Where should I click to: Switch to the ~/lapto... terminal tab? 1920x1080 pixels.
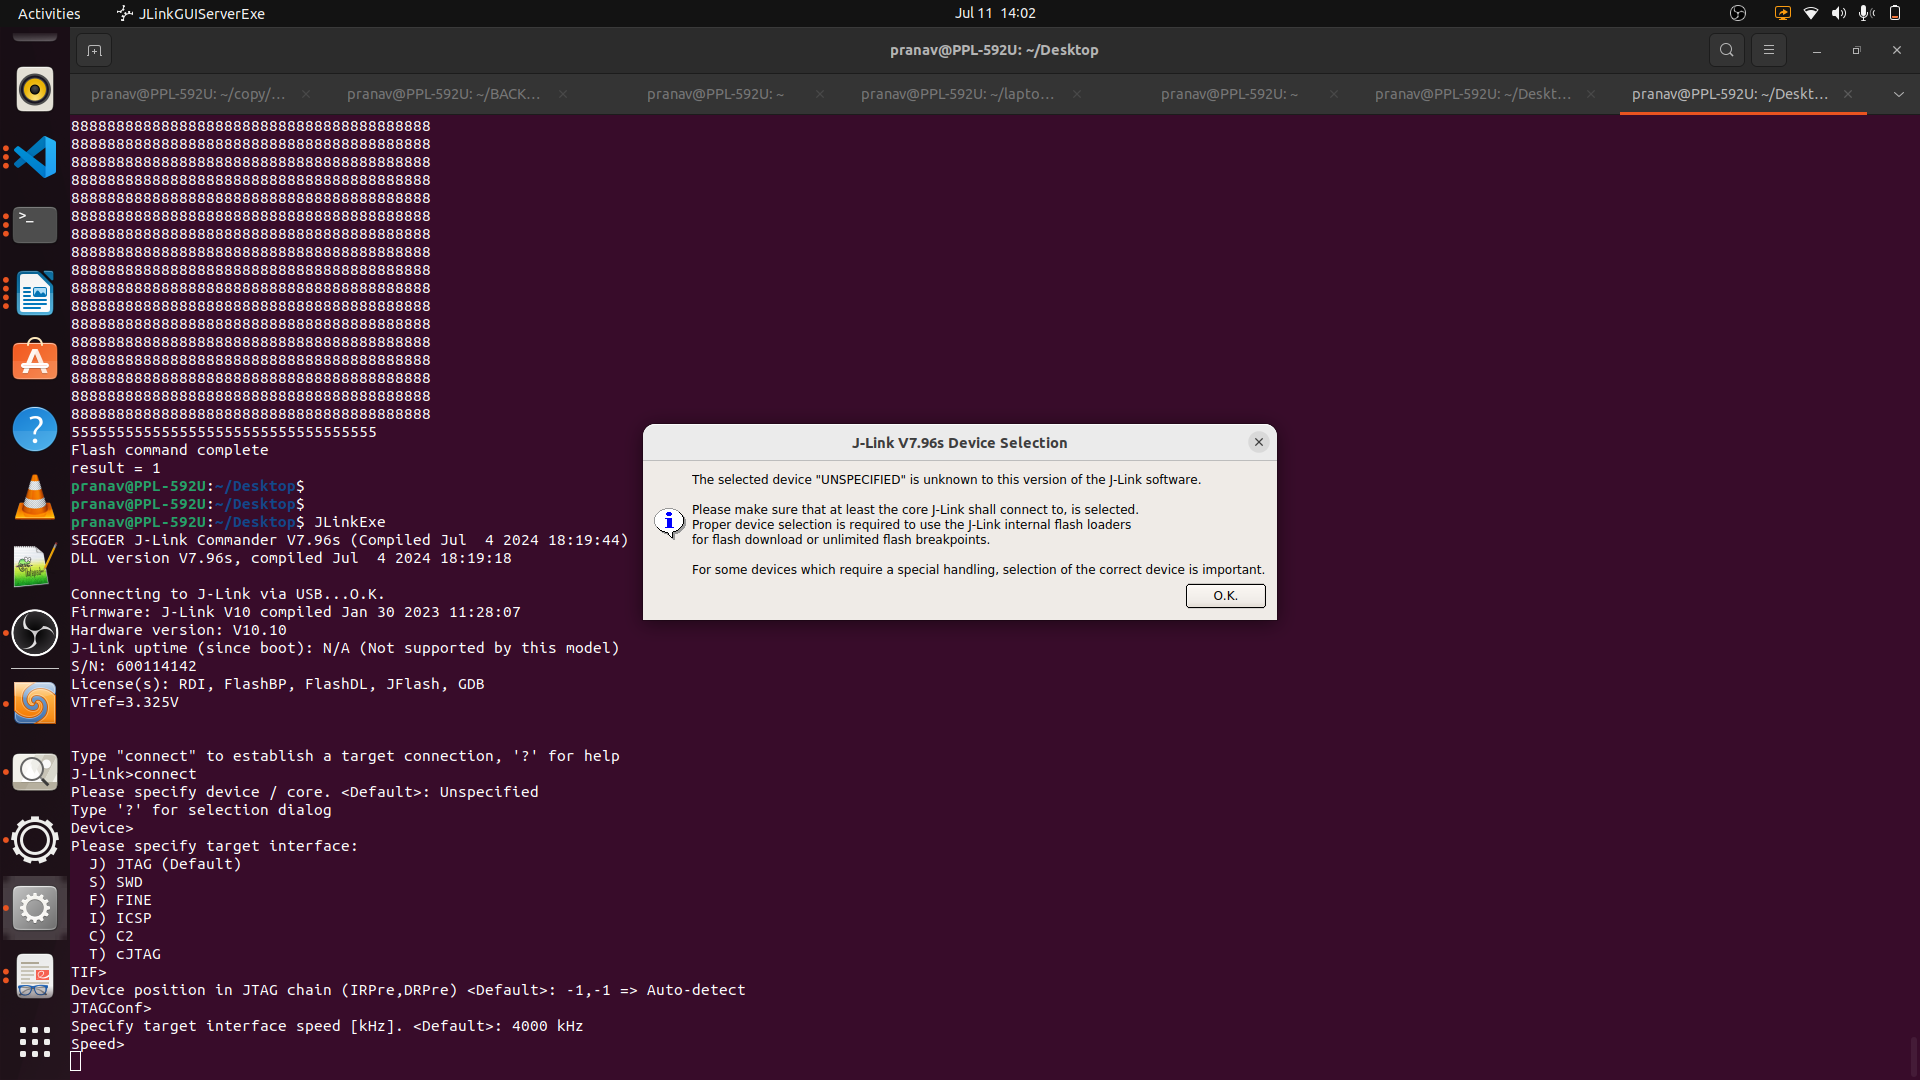point(958,94)
